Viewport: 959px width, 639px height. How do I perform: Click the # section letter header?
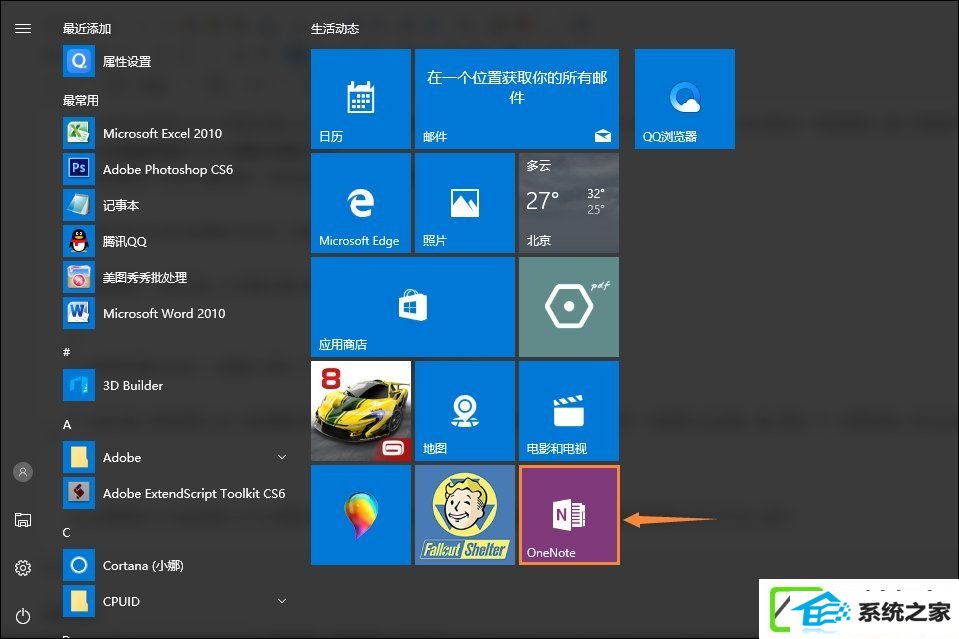(x=67, y=352)
